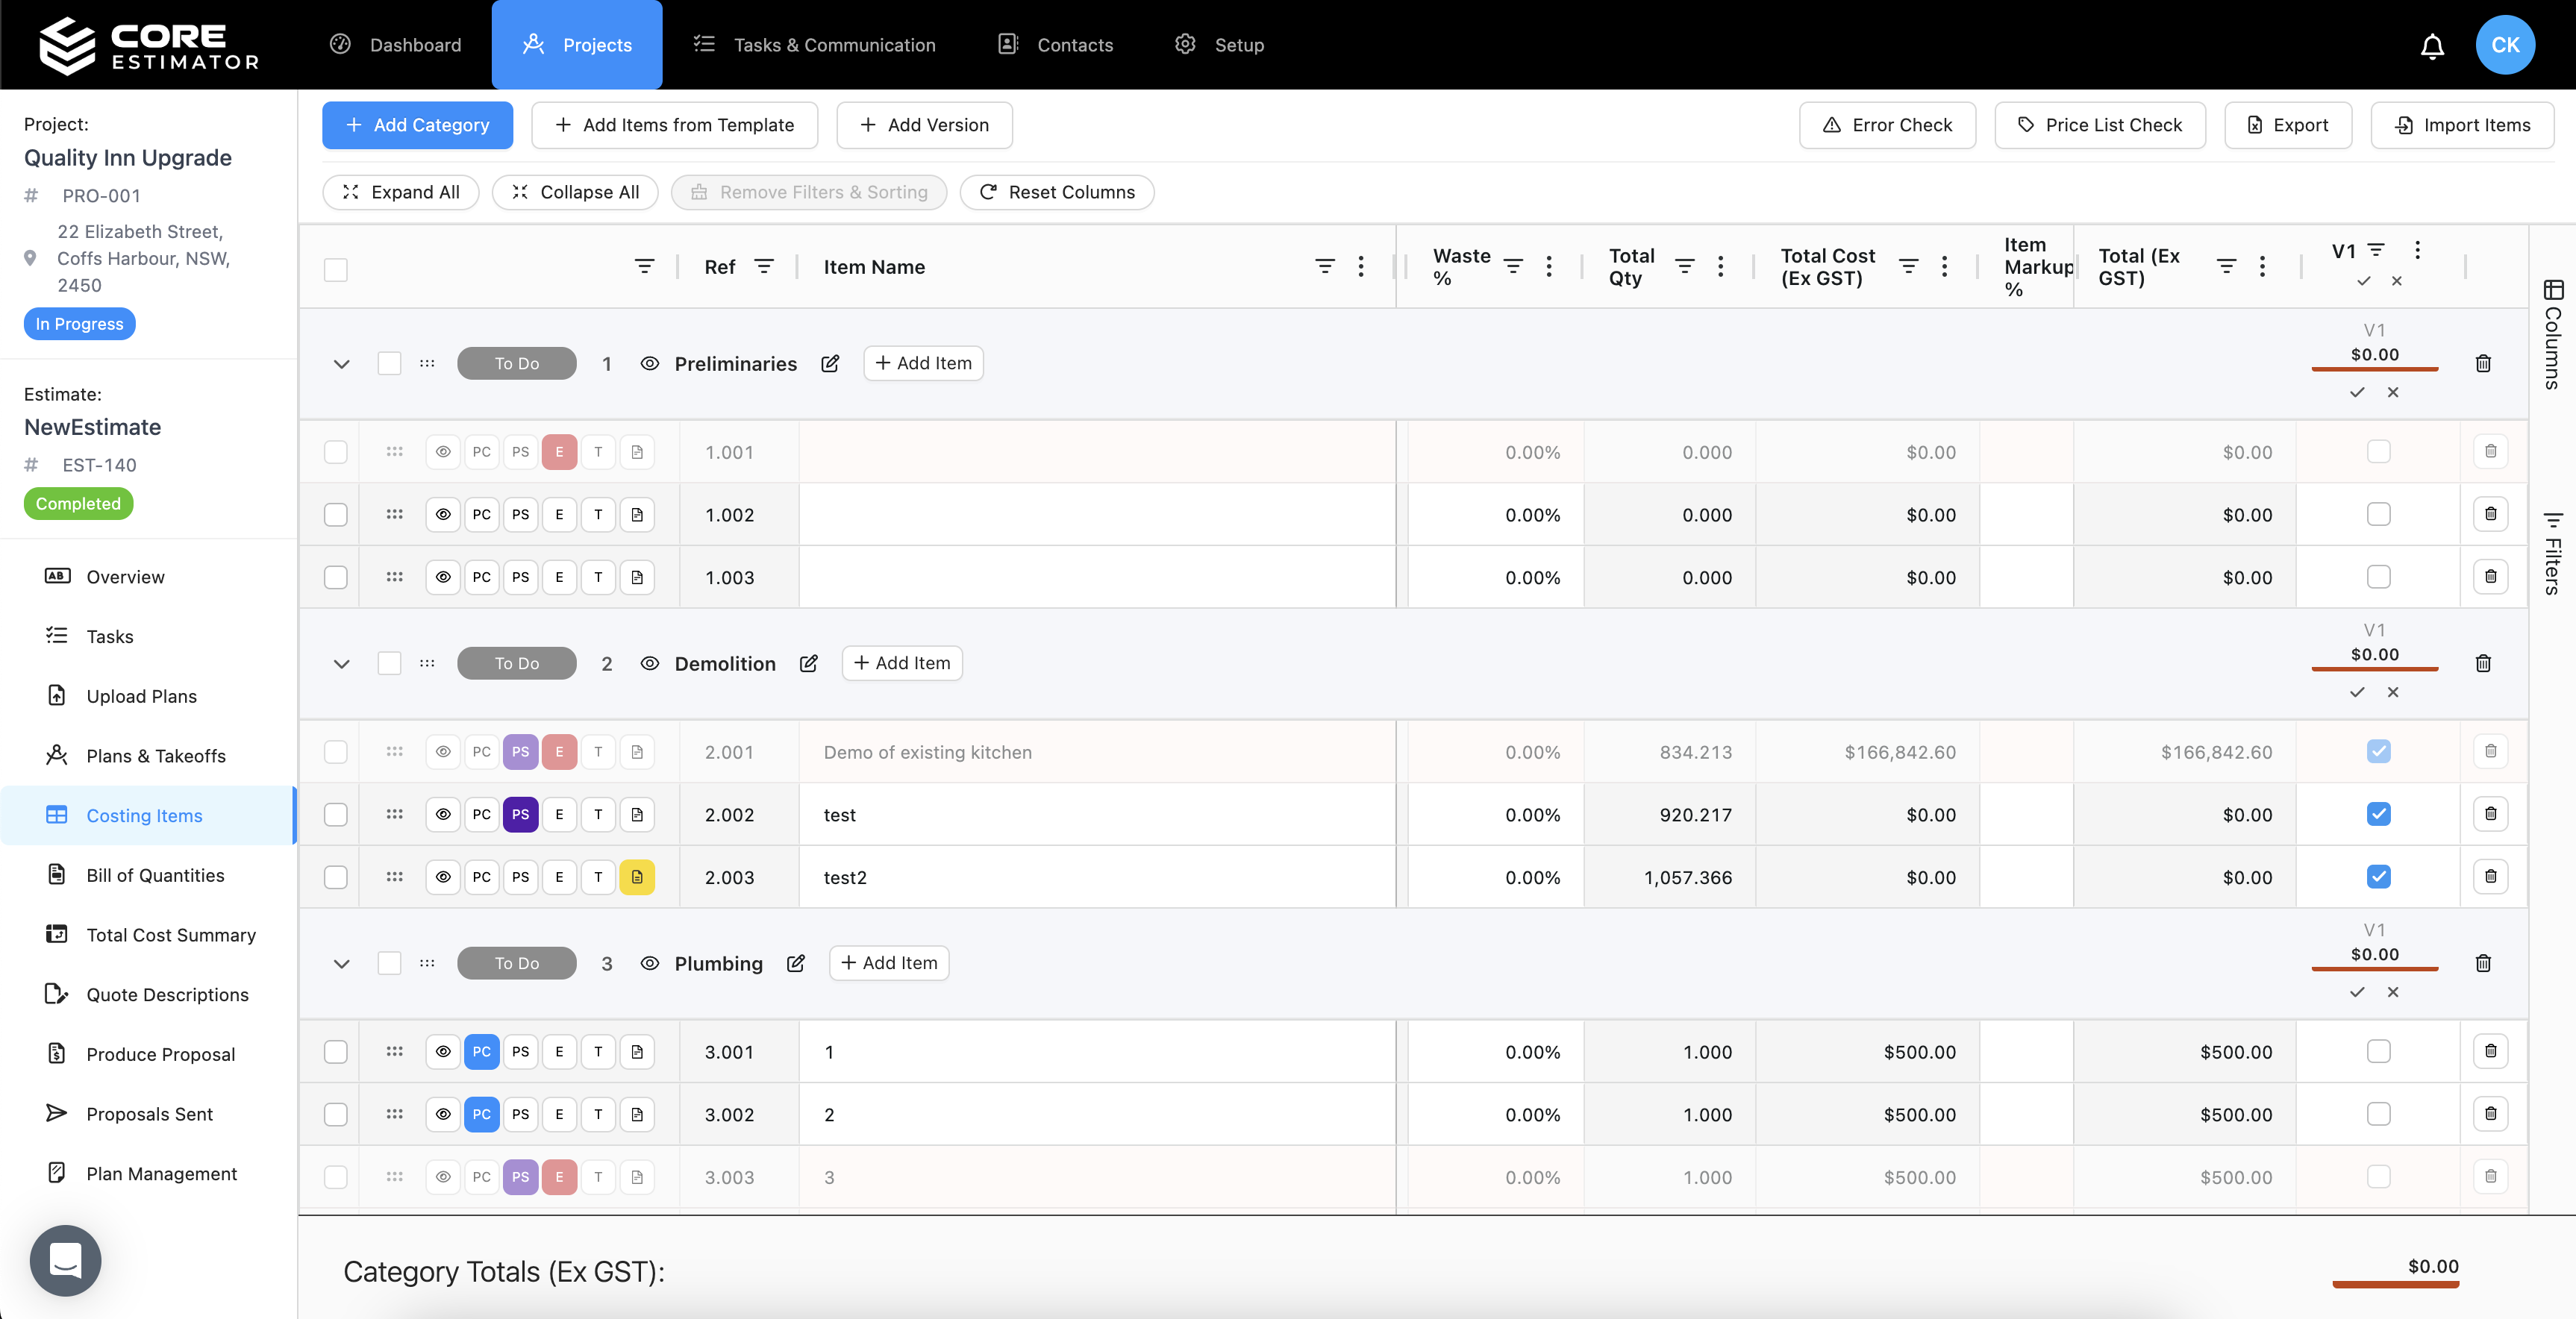Viewport: 2576px width, 1319px height.
Task: Open the Export option
Action: tap(2288, 125)
